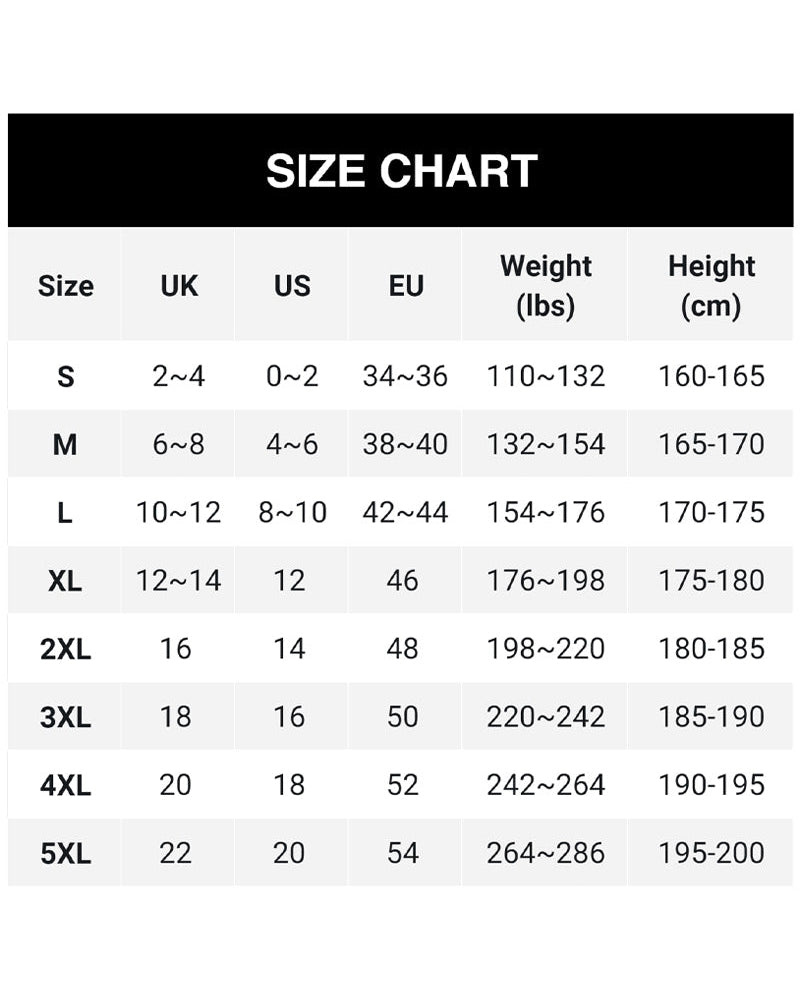The width and height of the screenshot is (800, 1000).
Task: Click the EU 54 cell
Action: coord(403,854)
